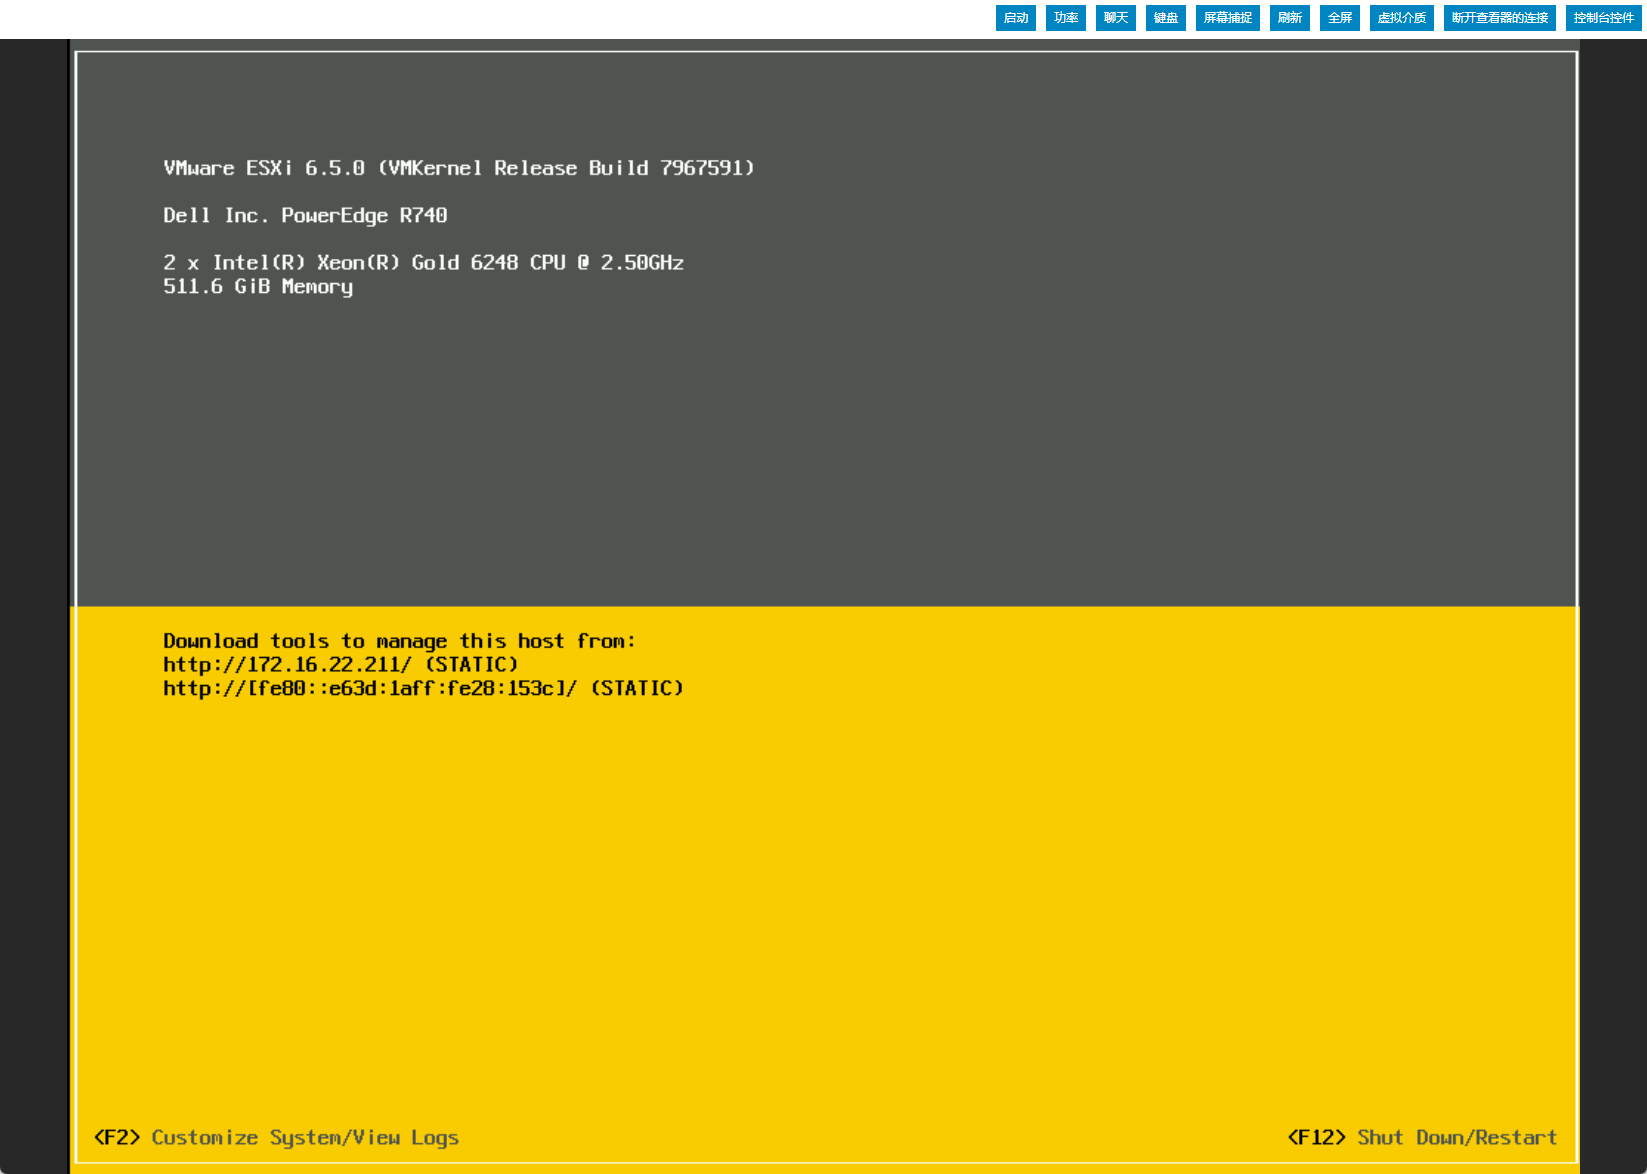Open the 聊天 (Chat) button
The width and height of the screenshot is (1647, 1174).
1115,18
